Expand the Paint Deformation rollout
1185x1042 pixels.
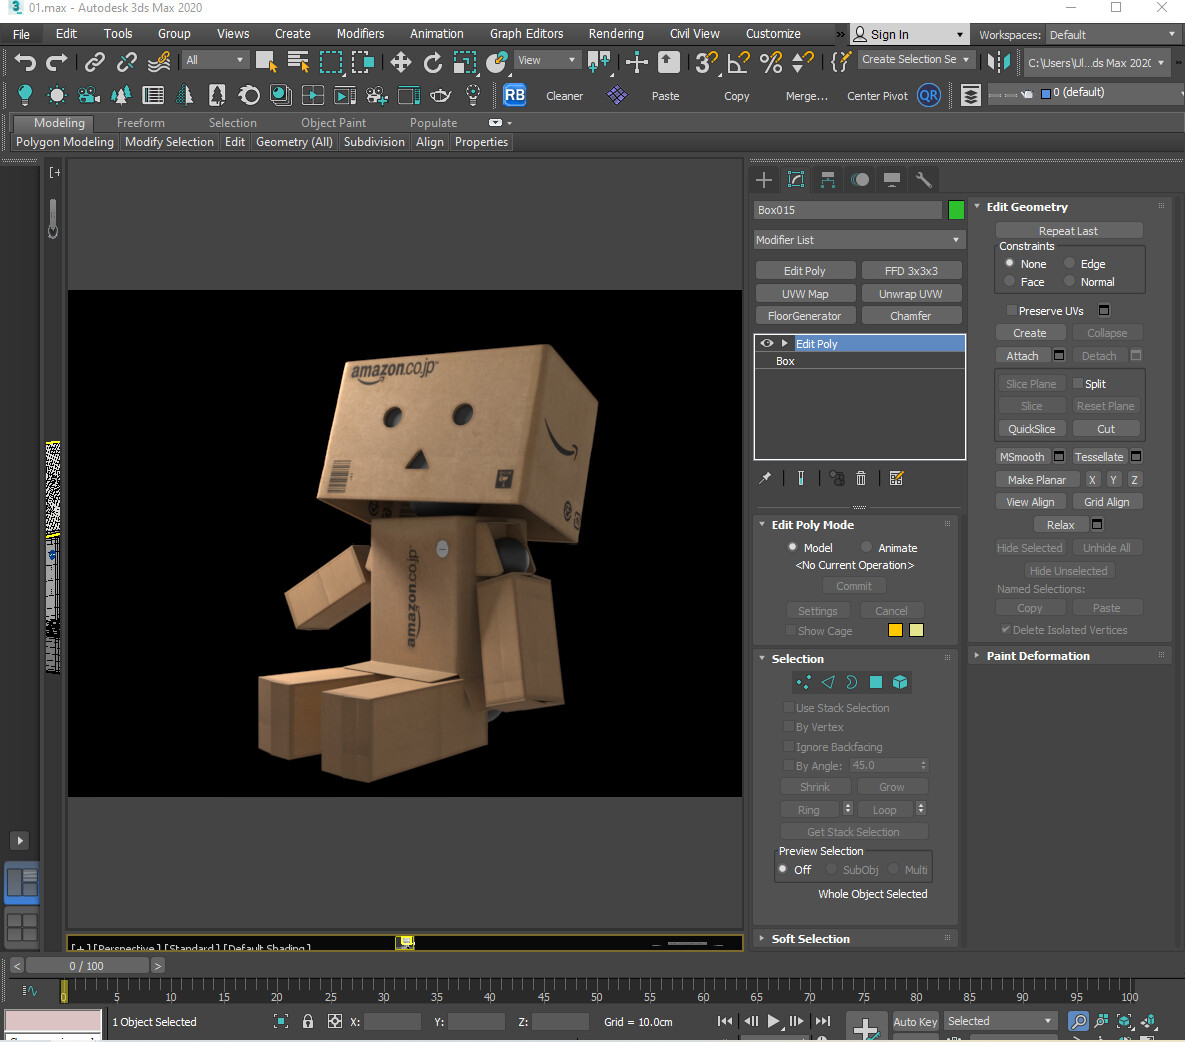(x=976, y=655)
